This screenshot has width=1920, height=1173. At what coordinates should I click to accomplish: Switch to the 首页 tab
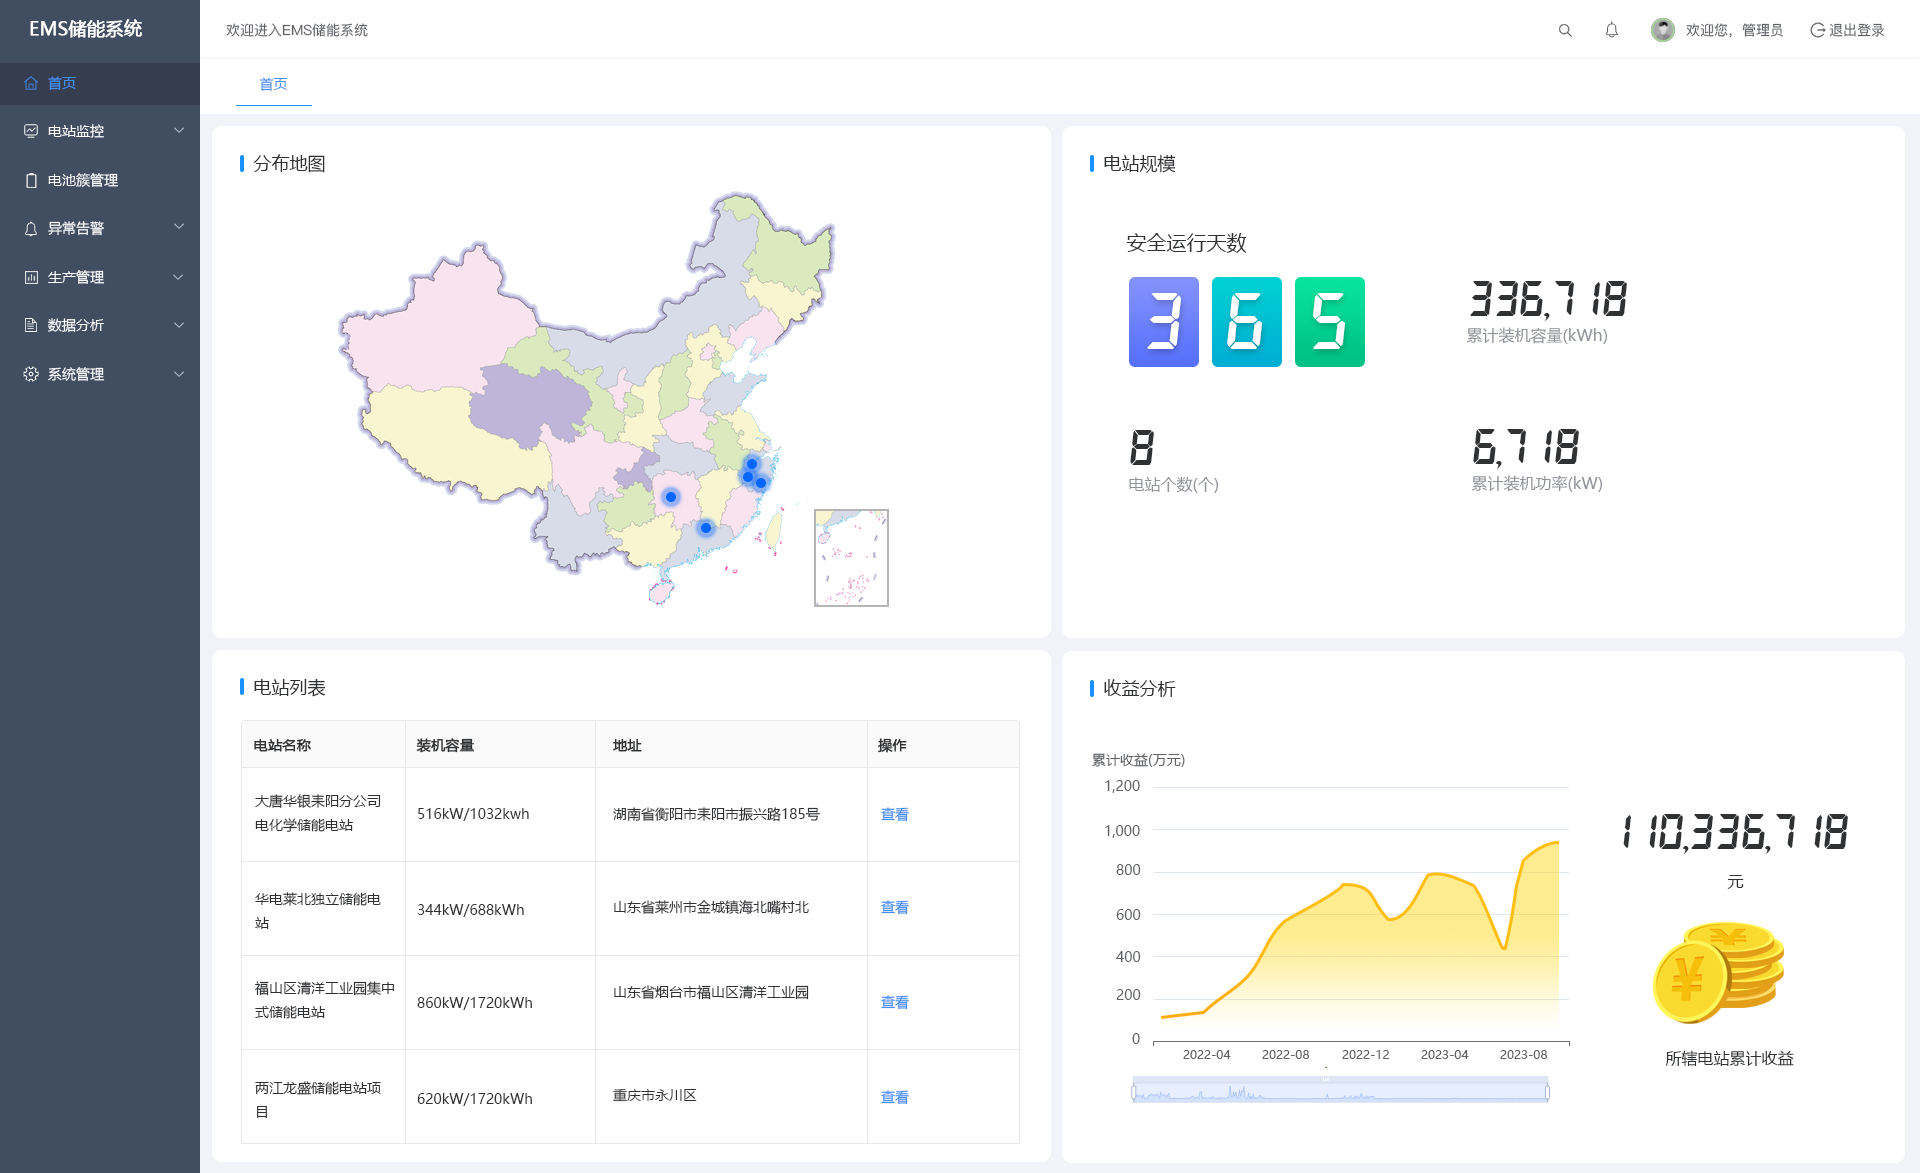tap(273, 84)
